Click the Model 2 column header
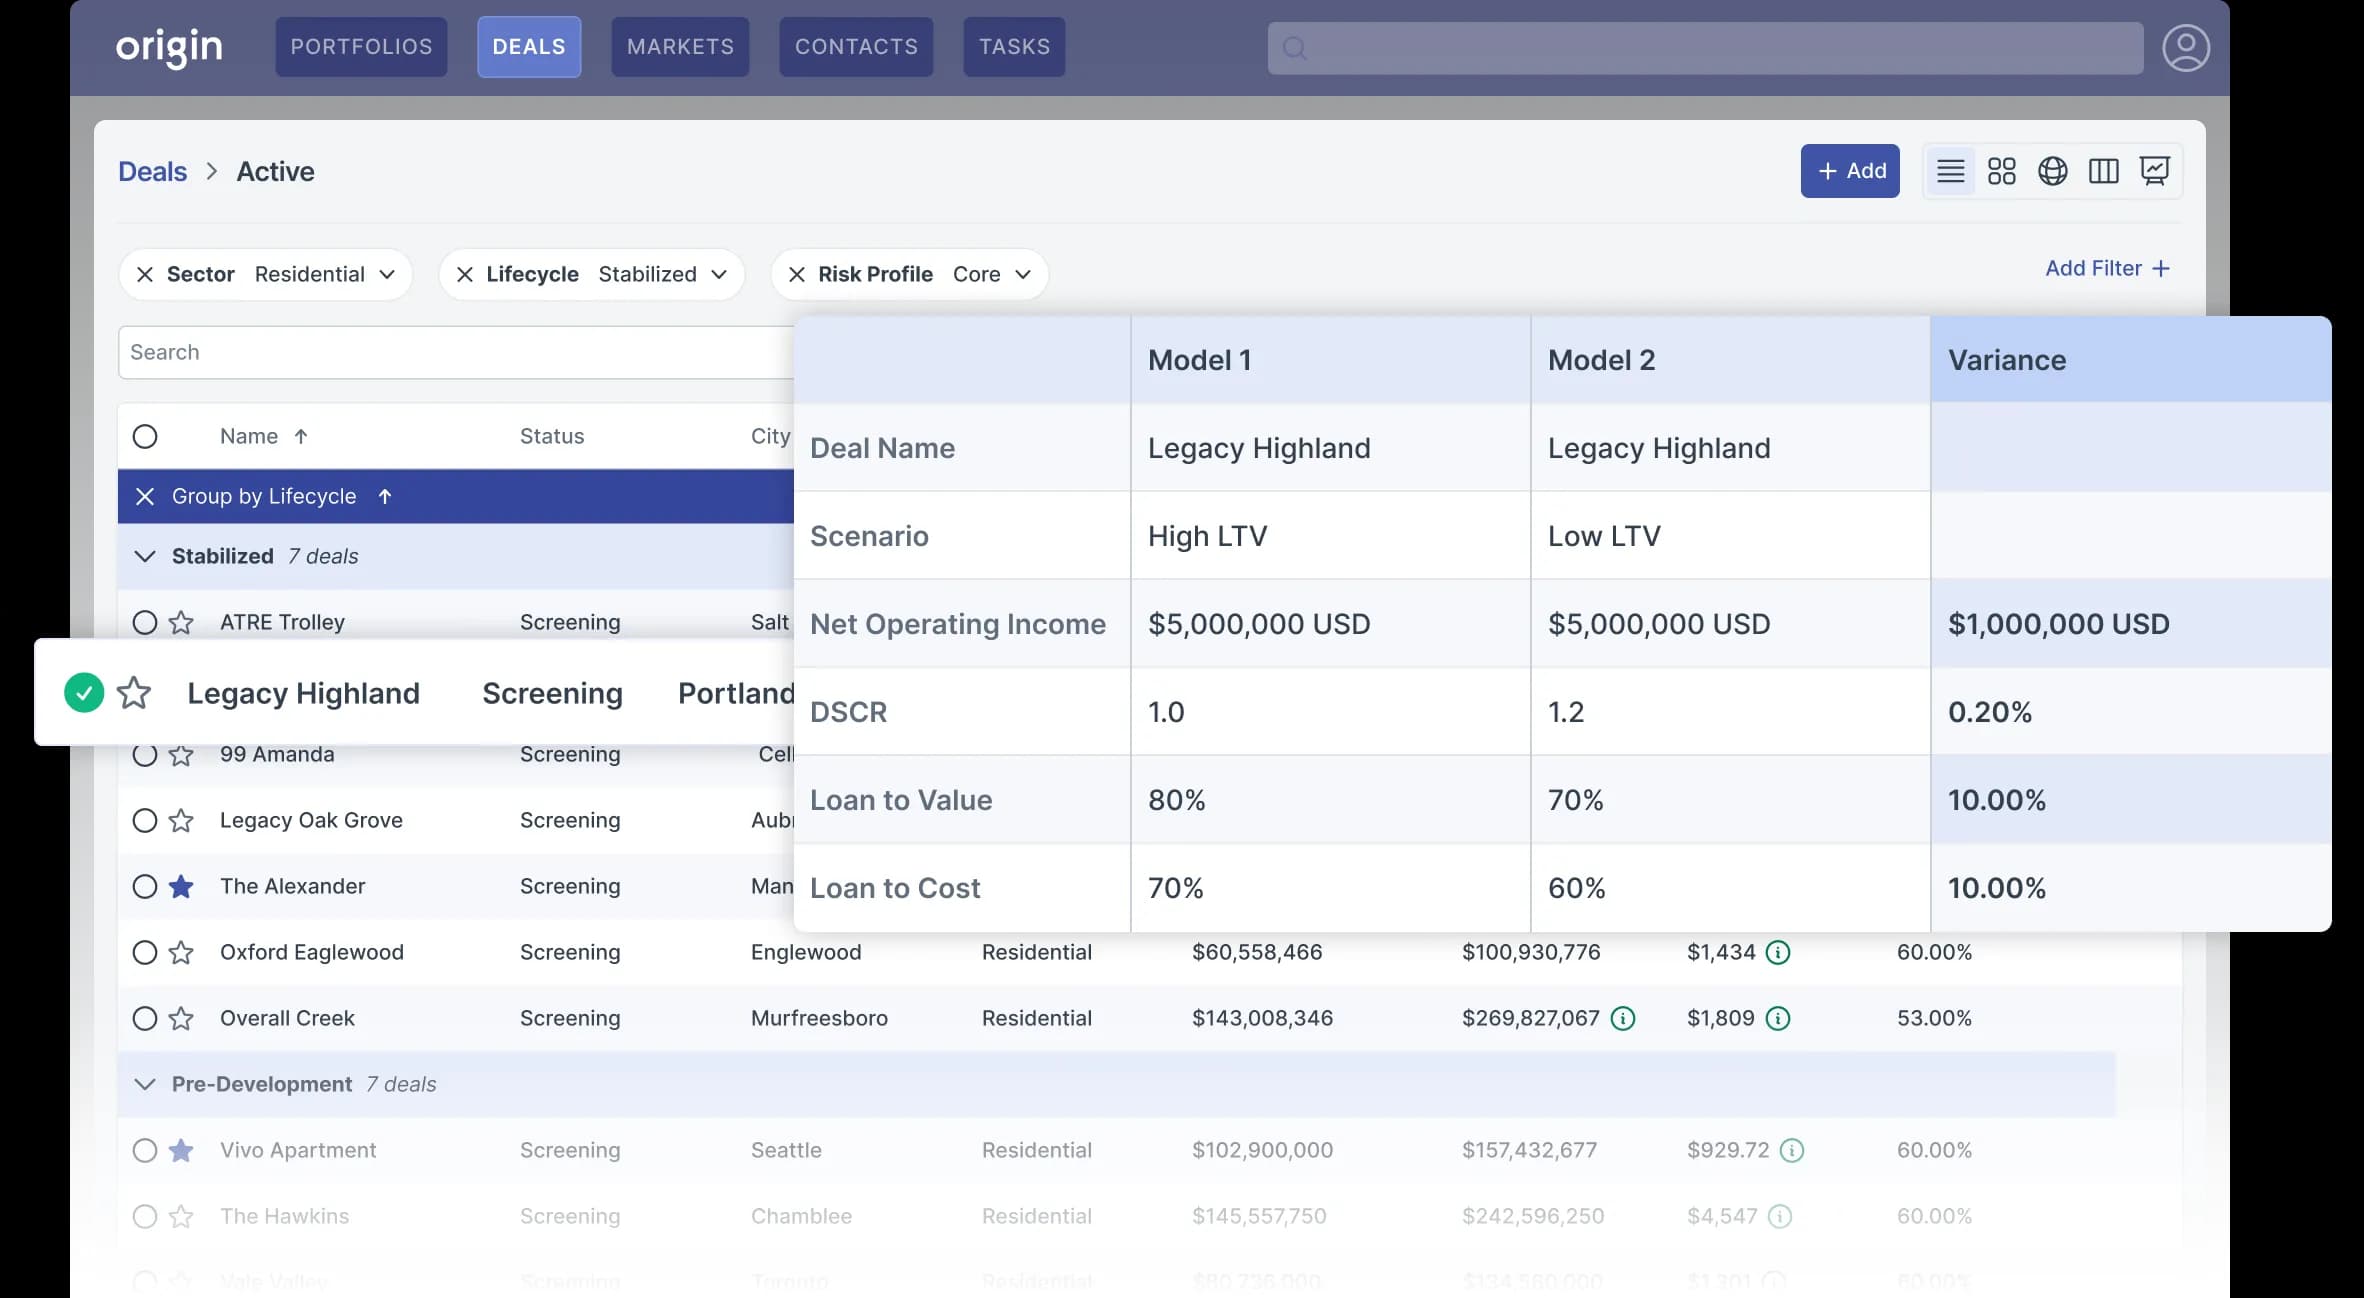 [1730, 360]
